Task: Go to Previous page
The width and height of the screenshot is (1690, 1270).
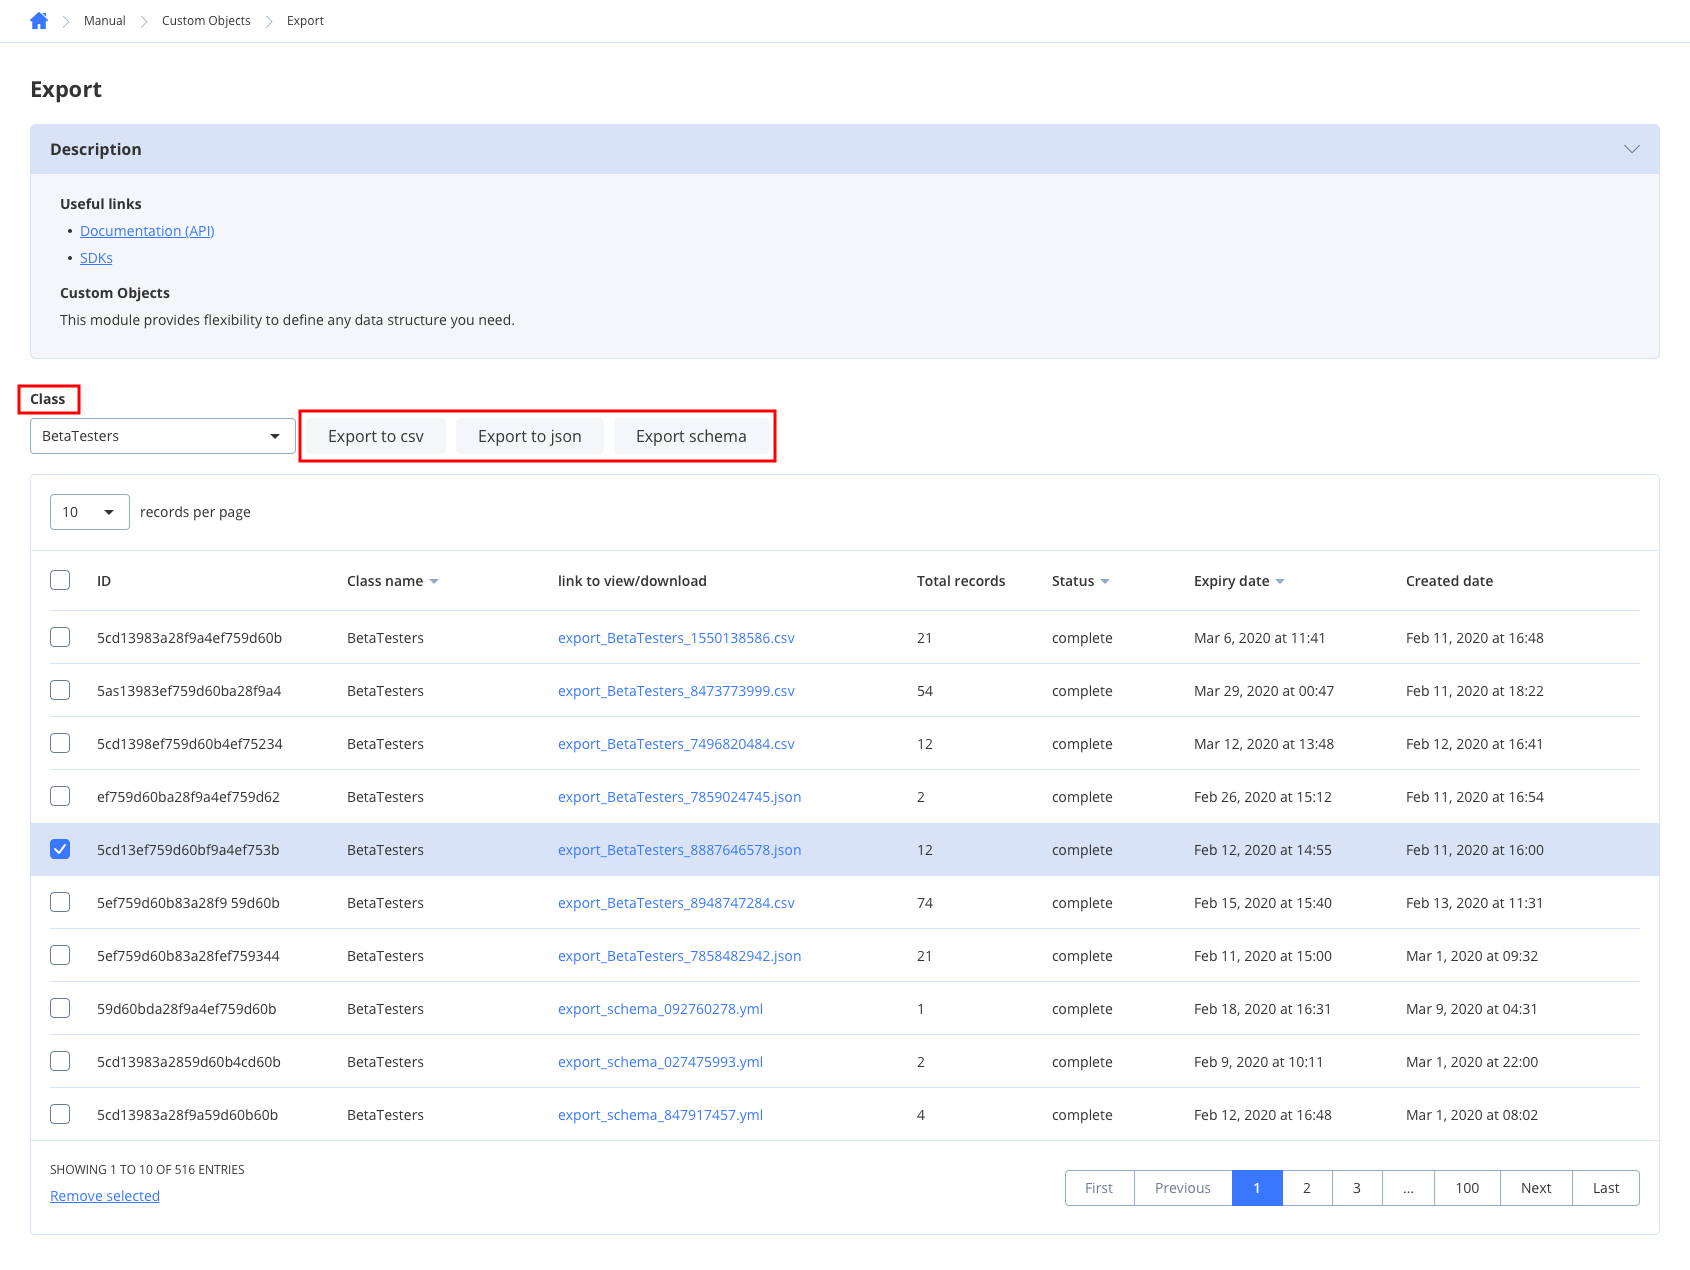Action: [x=1183, y=1188]
